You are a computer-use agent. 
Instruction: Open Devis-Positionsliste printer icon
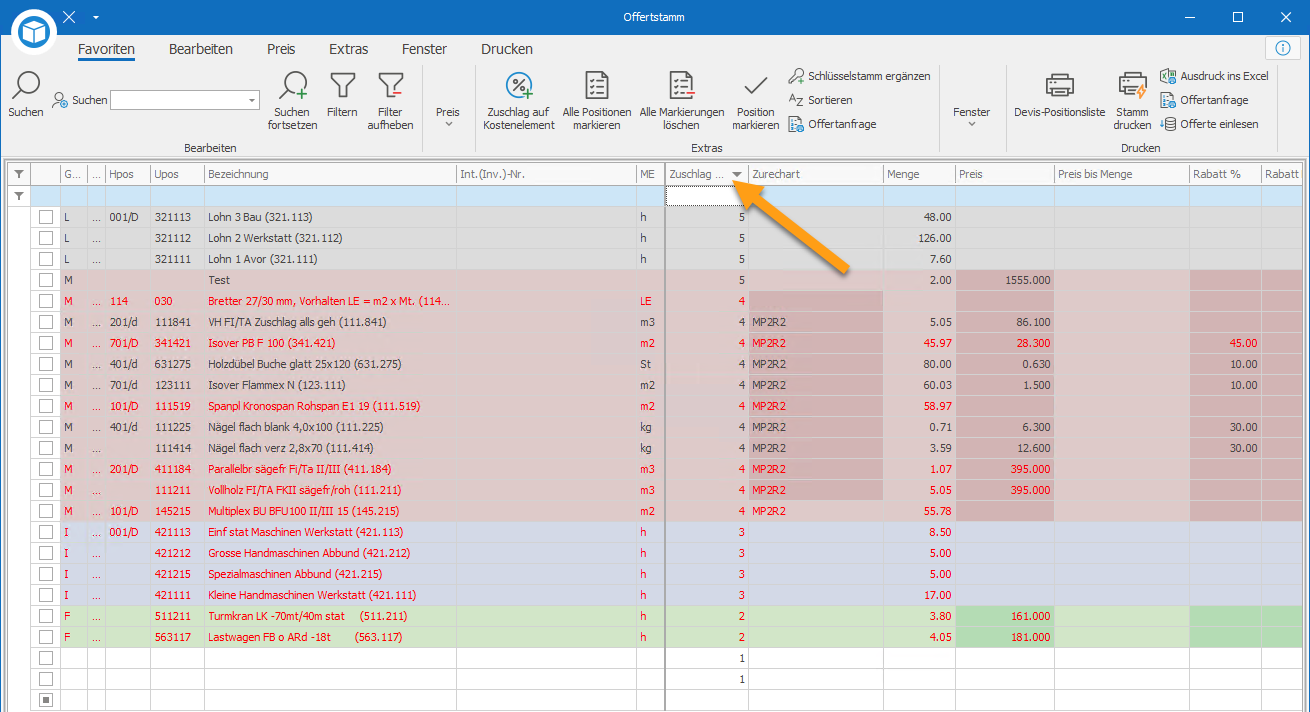(x=1060, y=86)
